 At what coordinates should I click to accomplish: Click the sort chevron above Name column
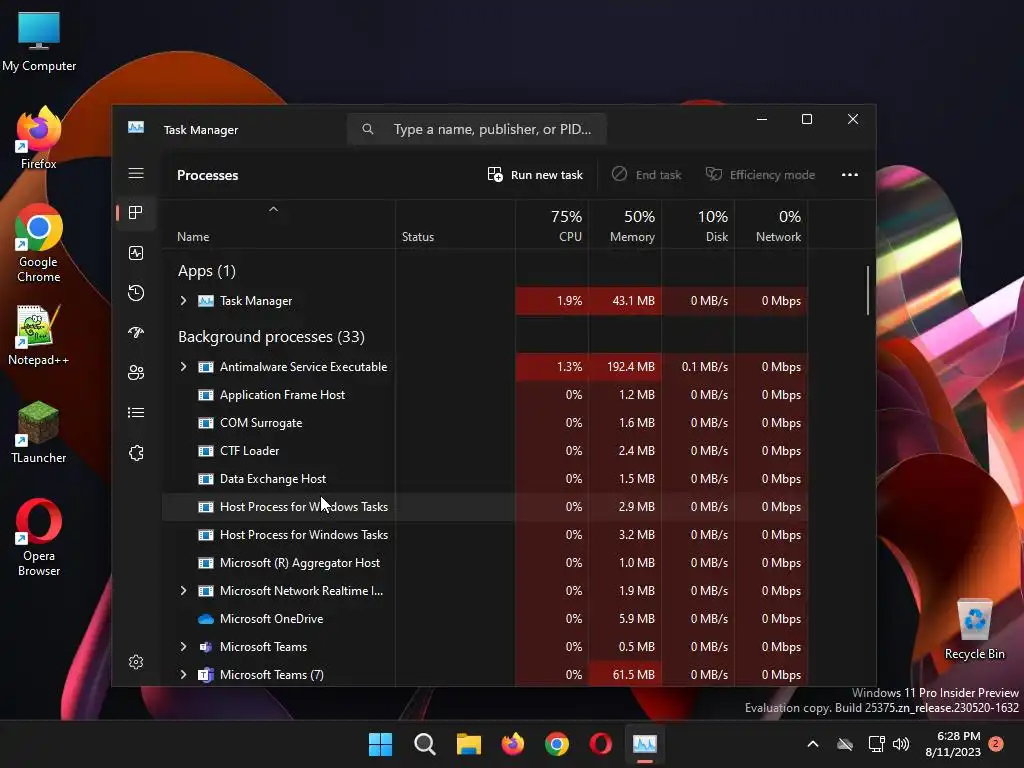(274, 209)
